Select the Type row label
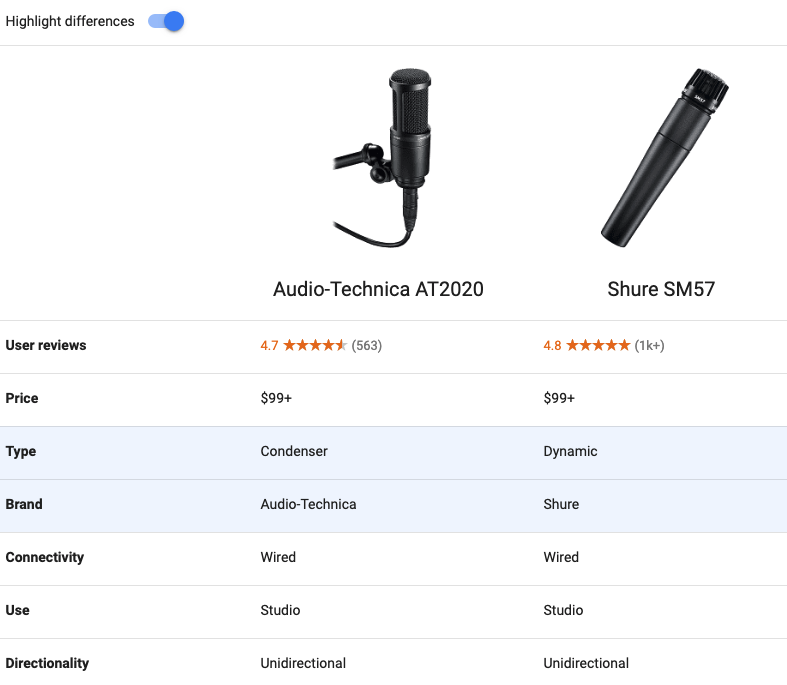This screenshot has width=787, height=685. click(x=21, y=452)
